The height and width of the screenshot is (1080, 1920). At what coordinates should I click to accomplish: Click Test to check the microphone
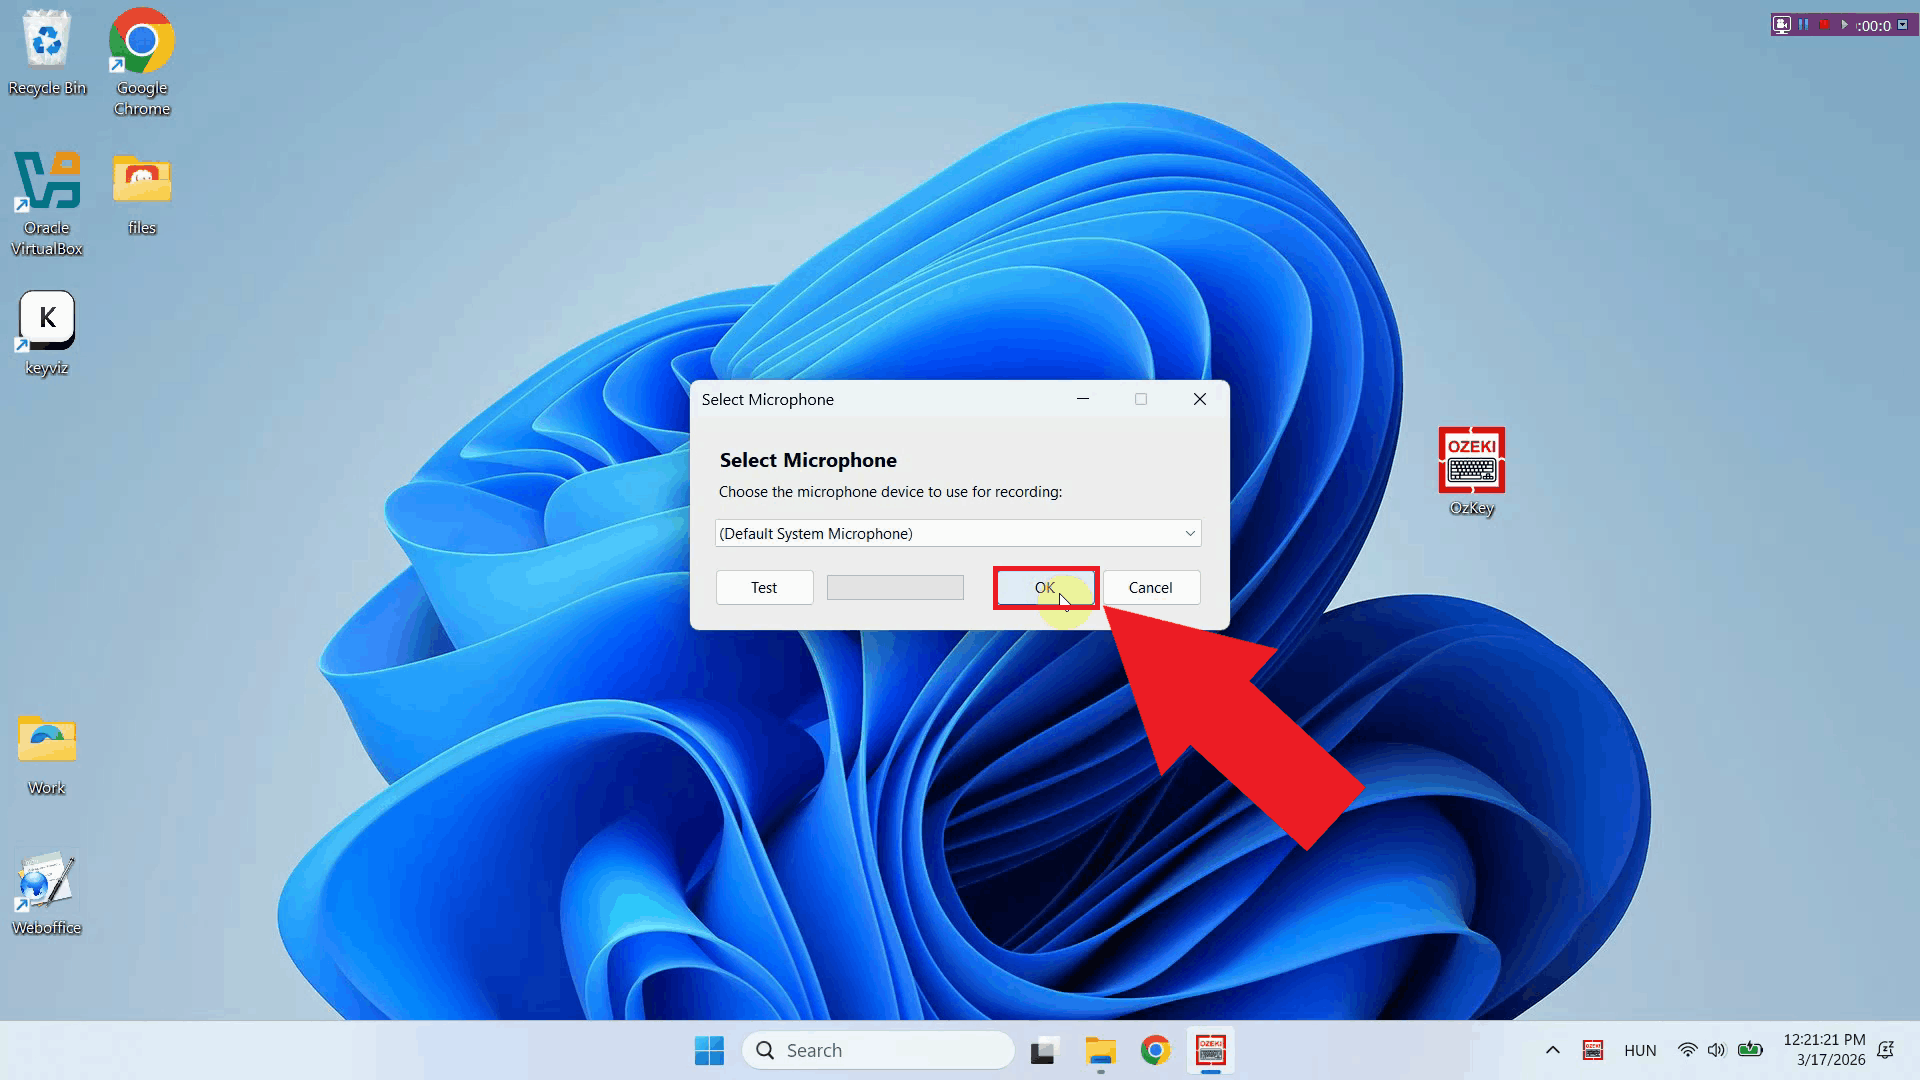tap(764, 587)
